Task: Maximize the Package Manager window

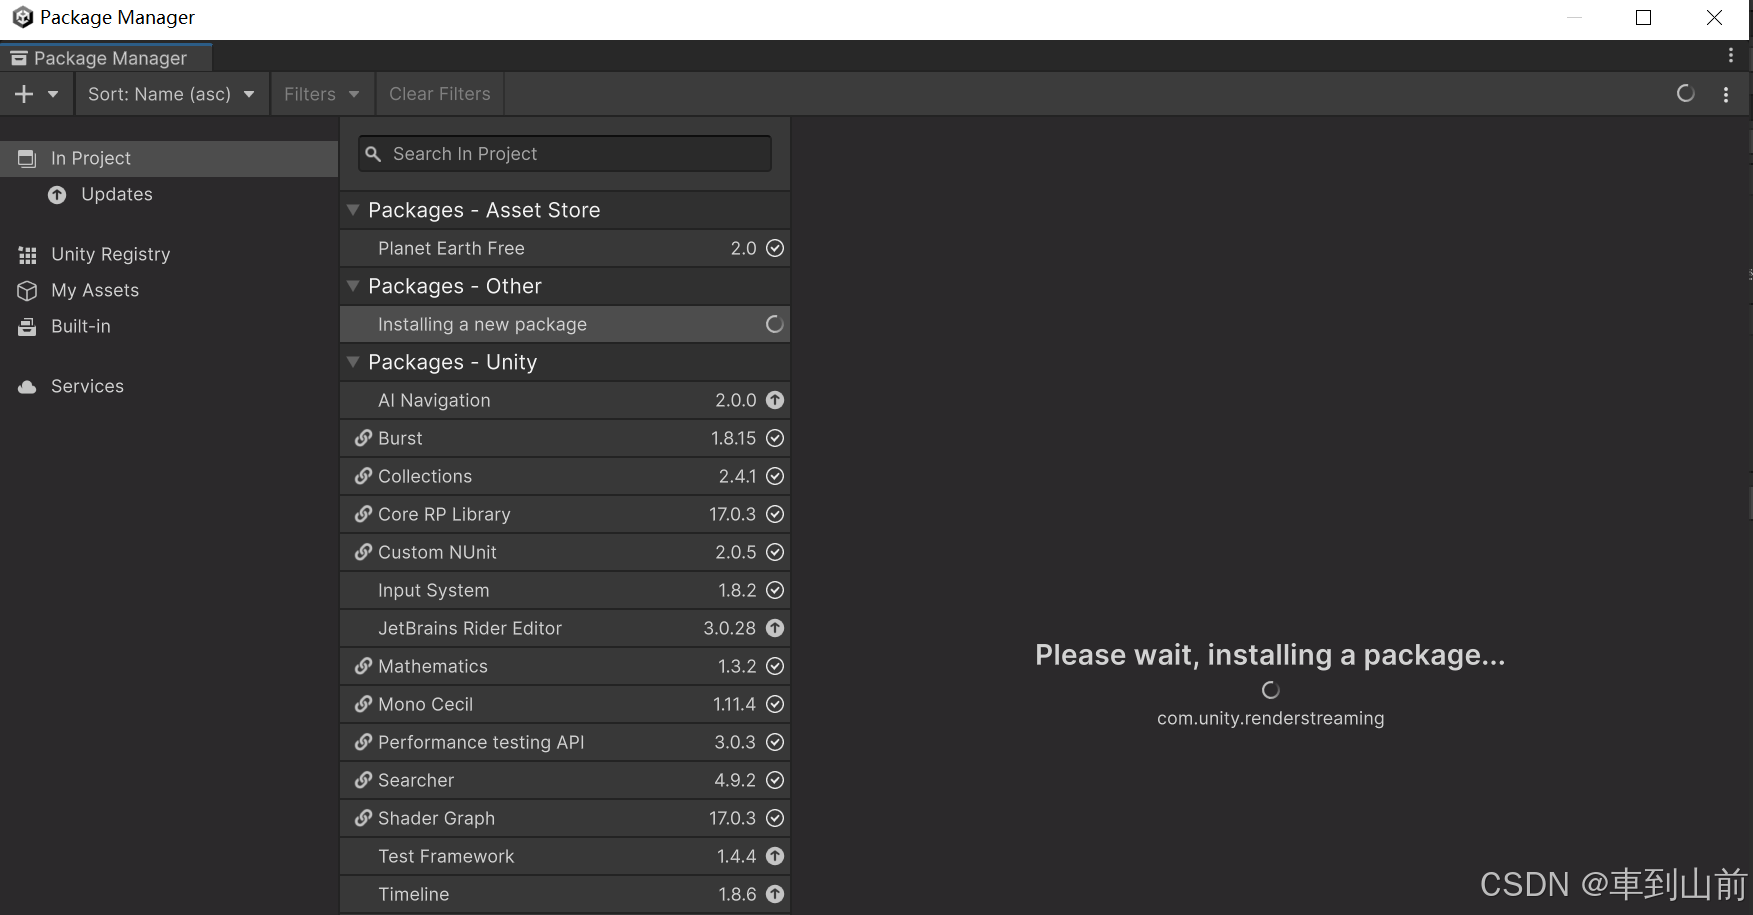Action: pos(1643,18)
